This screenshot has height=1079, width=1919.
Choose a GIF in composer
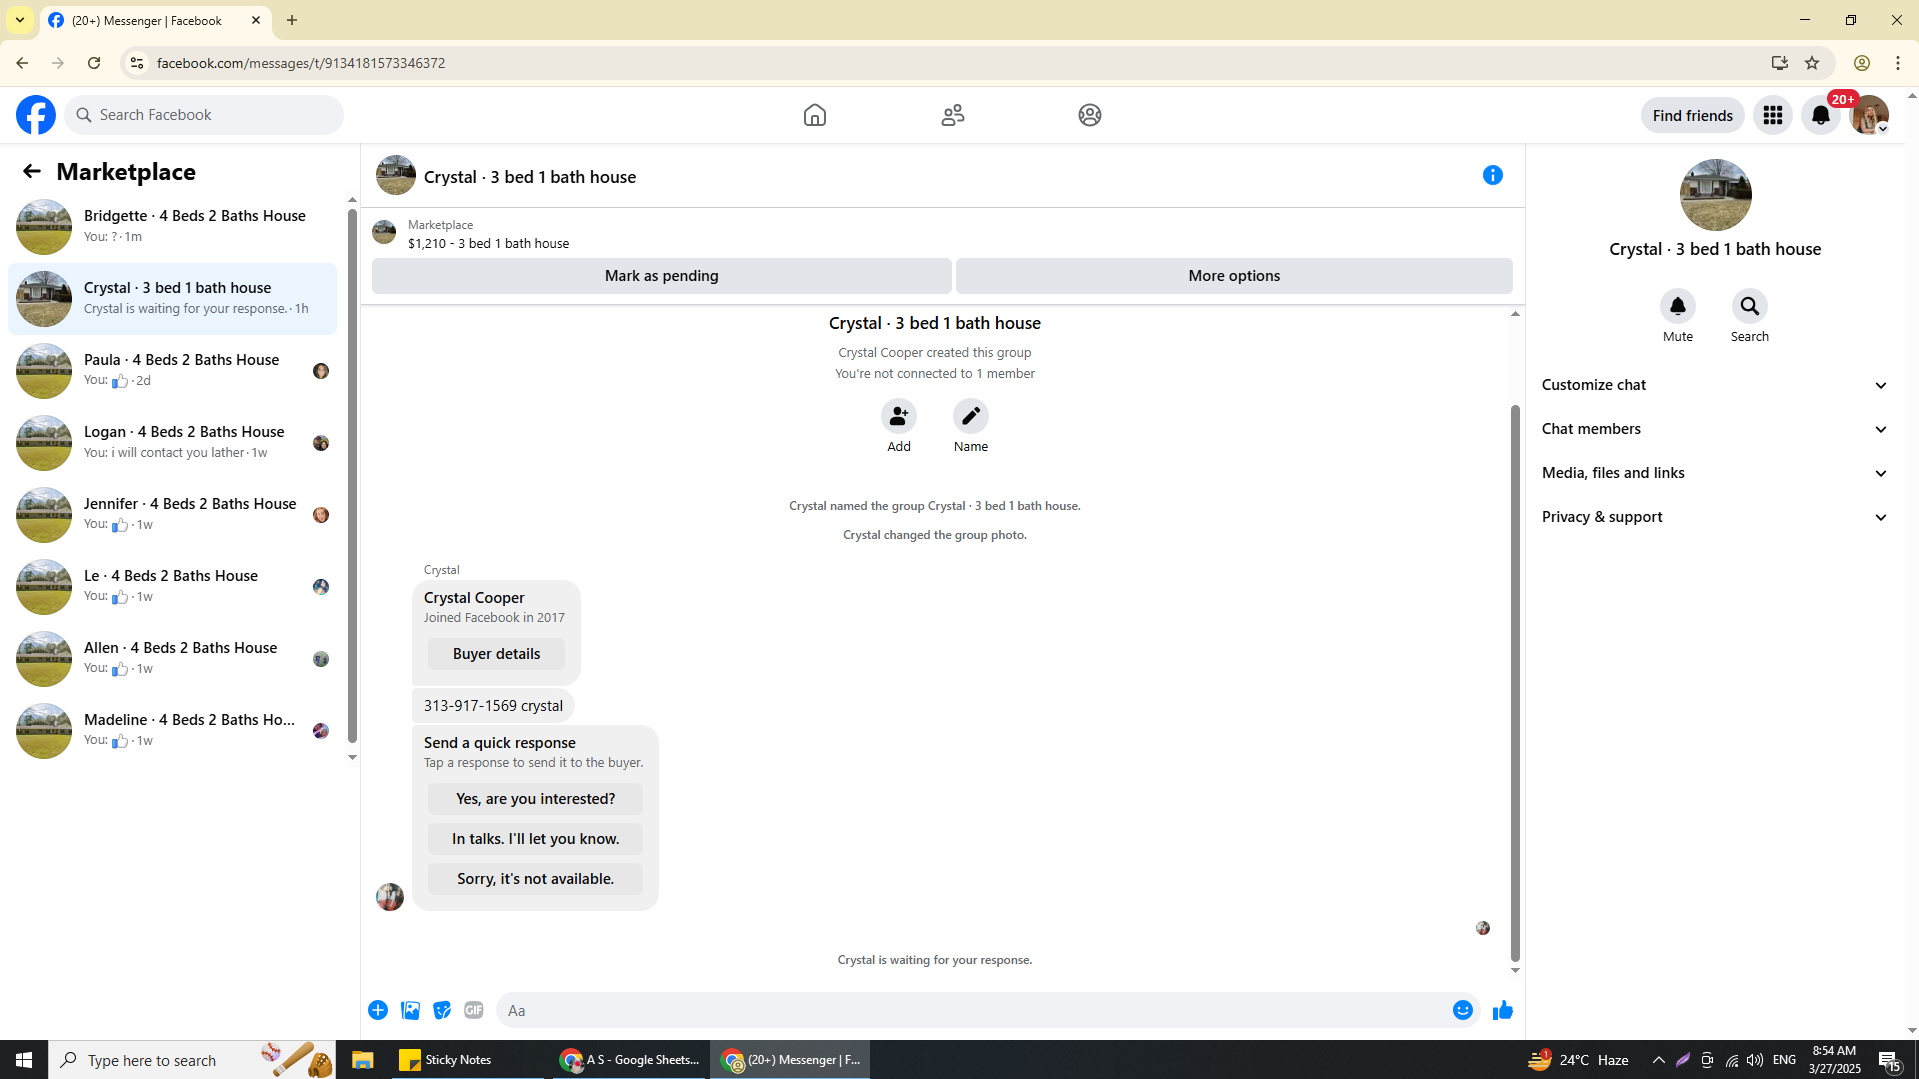474,1010
